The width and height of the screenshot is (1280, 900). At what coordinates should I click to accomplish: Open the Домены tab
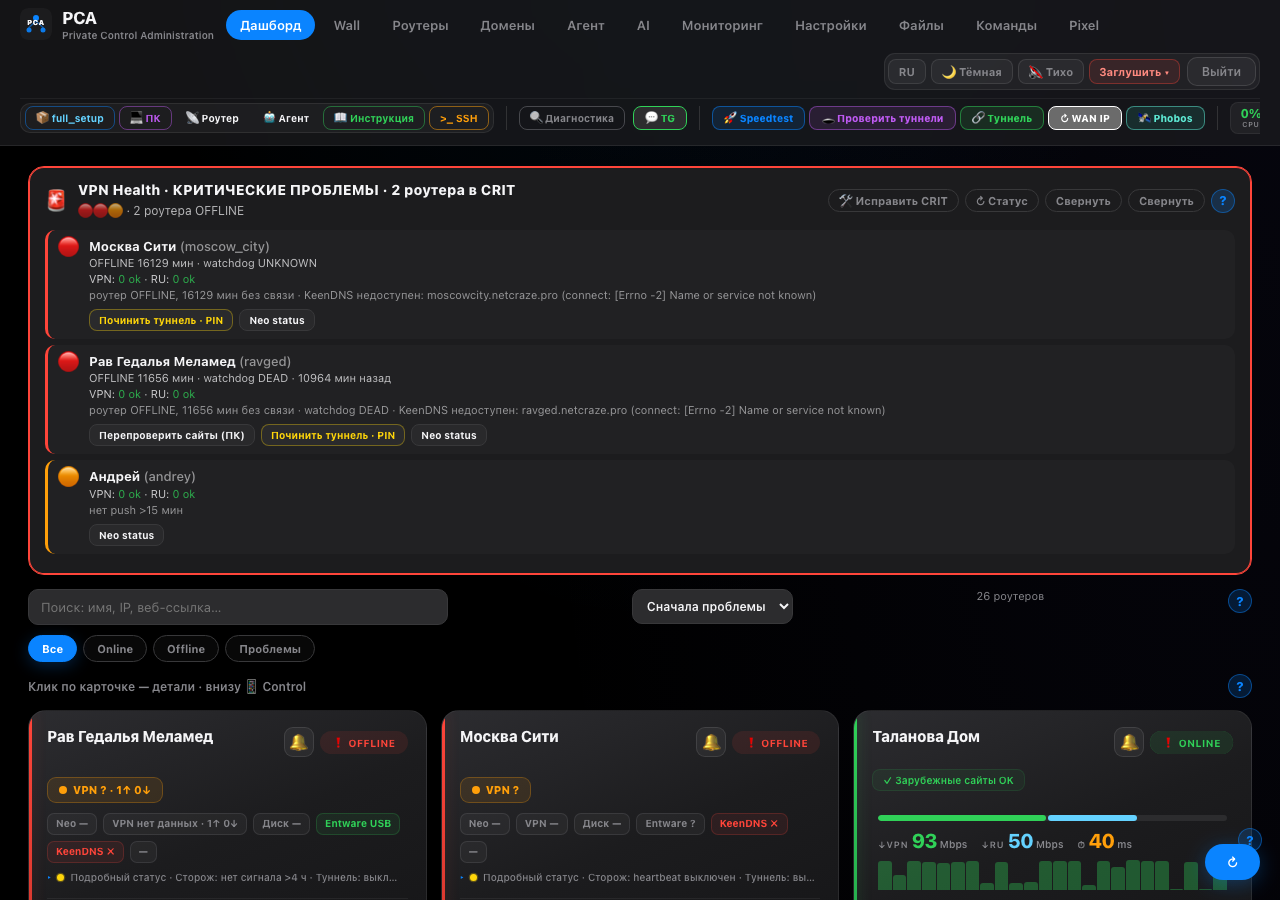[x=507, y=25]
